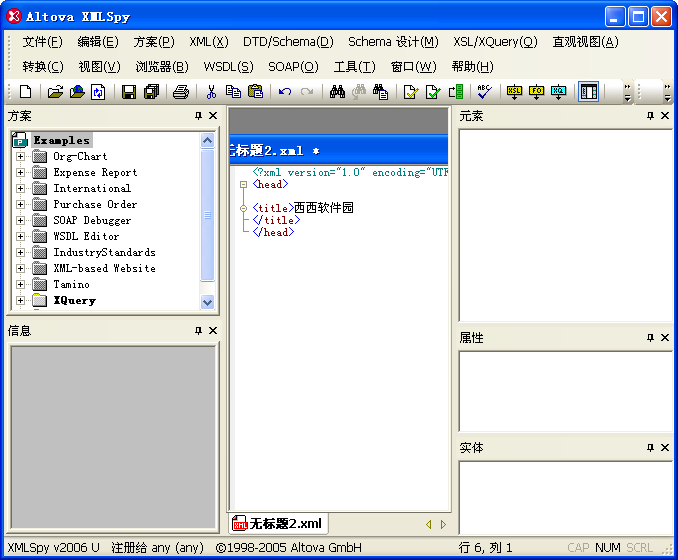Open Find with the binoculars icon

click(x=337, y=92)
